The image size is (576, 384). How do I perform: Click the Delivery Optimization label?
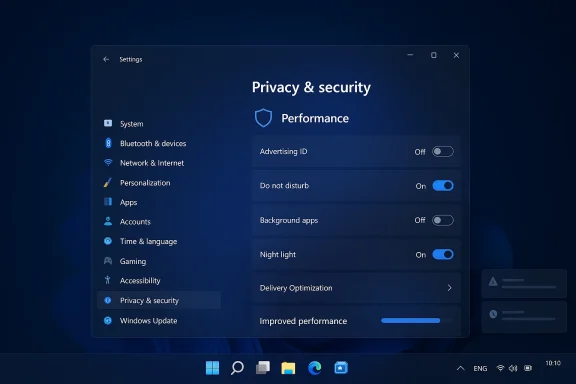pos(296,288)
